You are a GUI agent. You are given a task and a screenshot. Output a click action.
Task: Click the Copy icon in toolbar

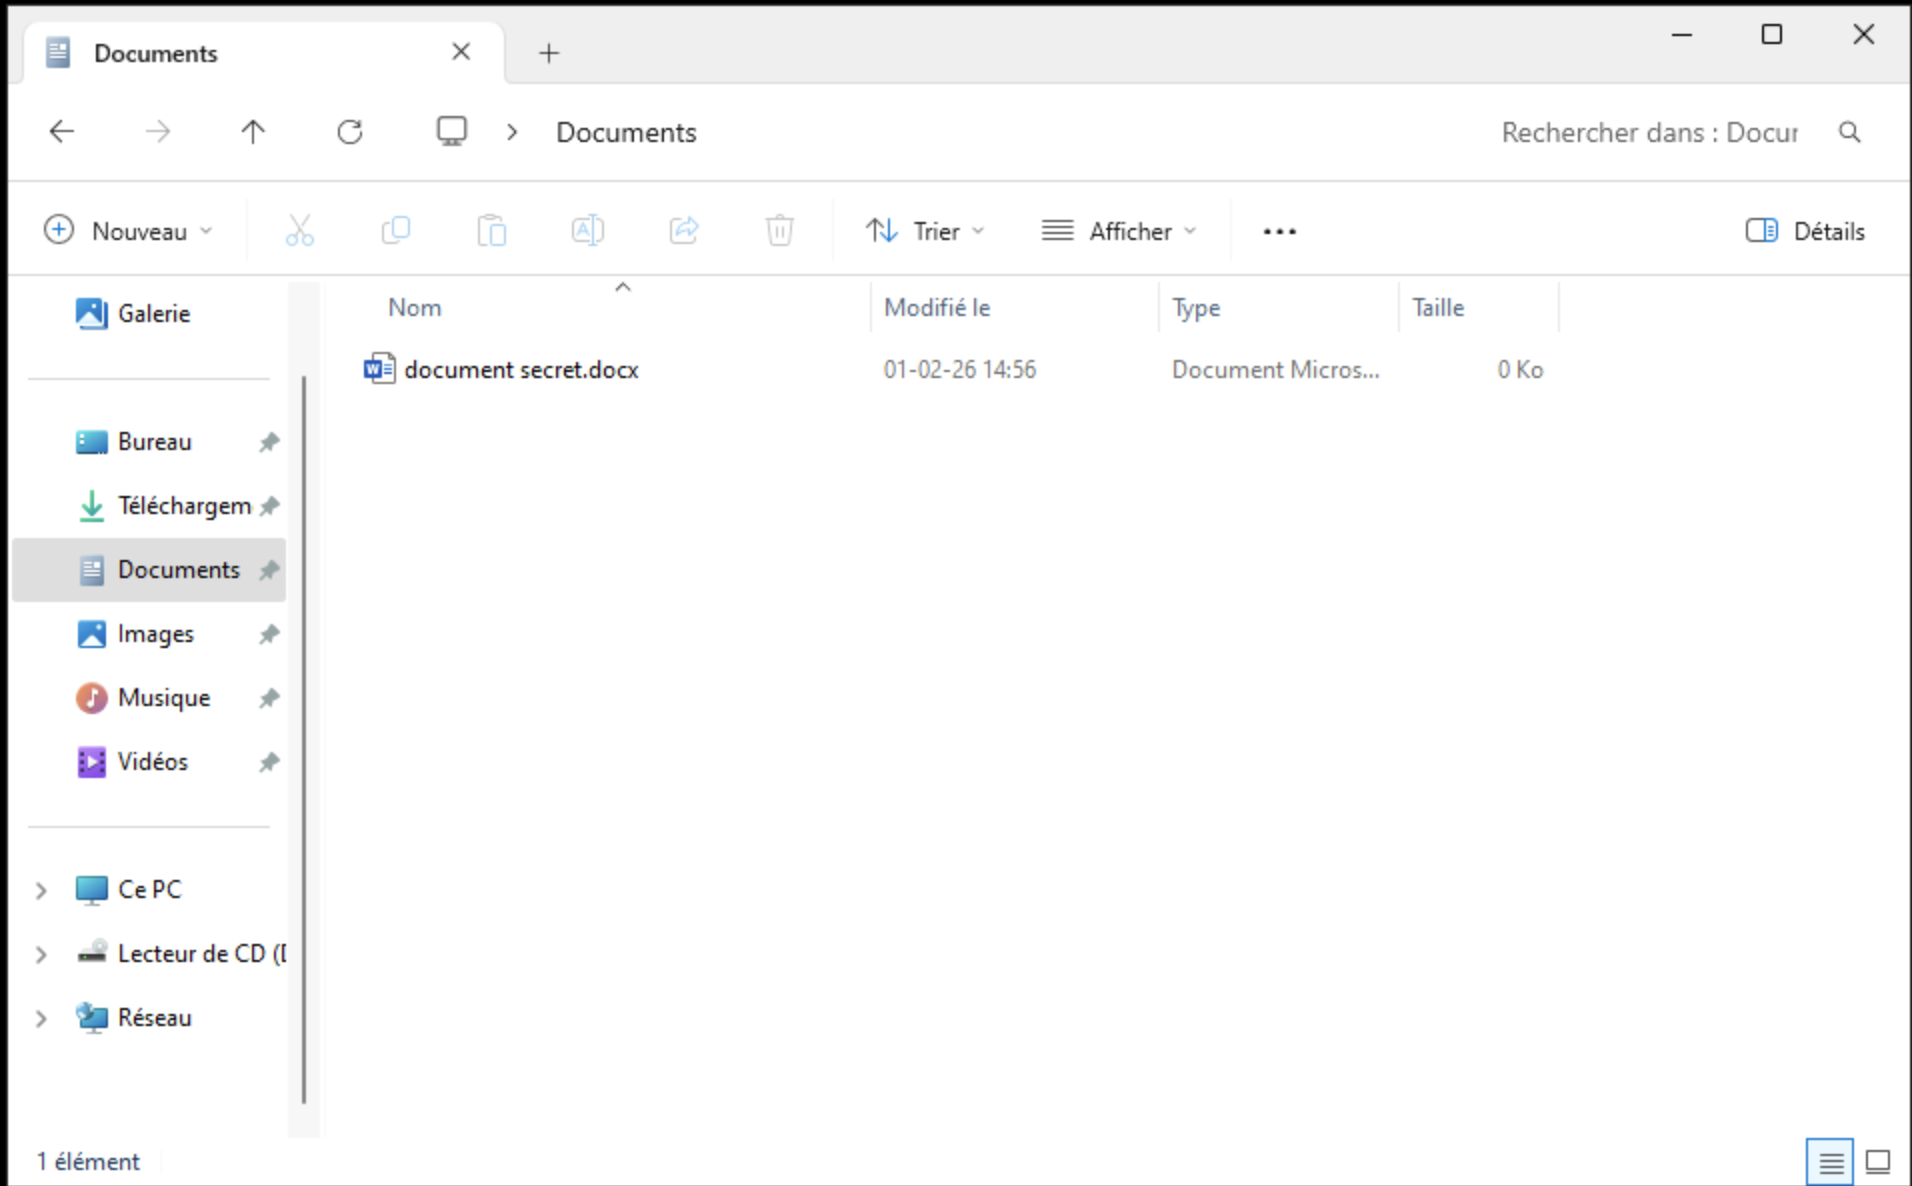[396, 231]
